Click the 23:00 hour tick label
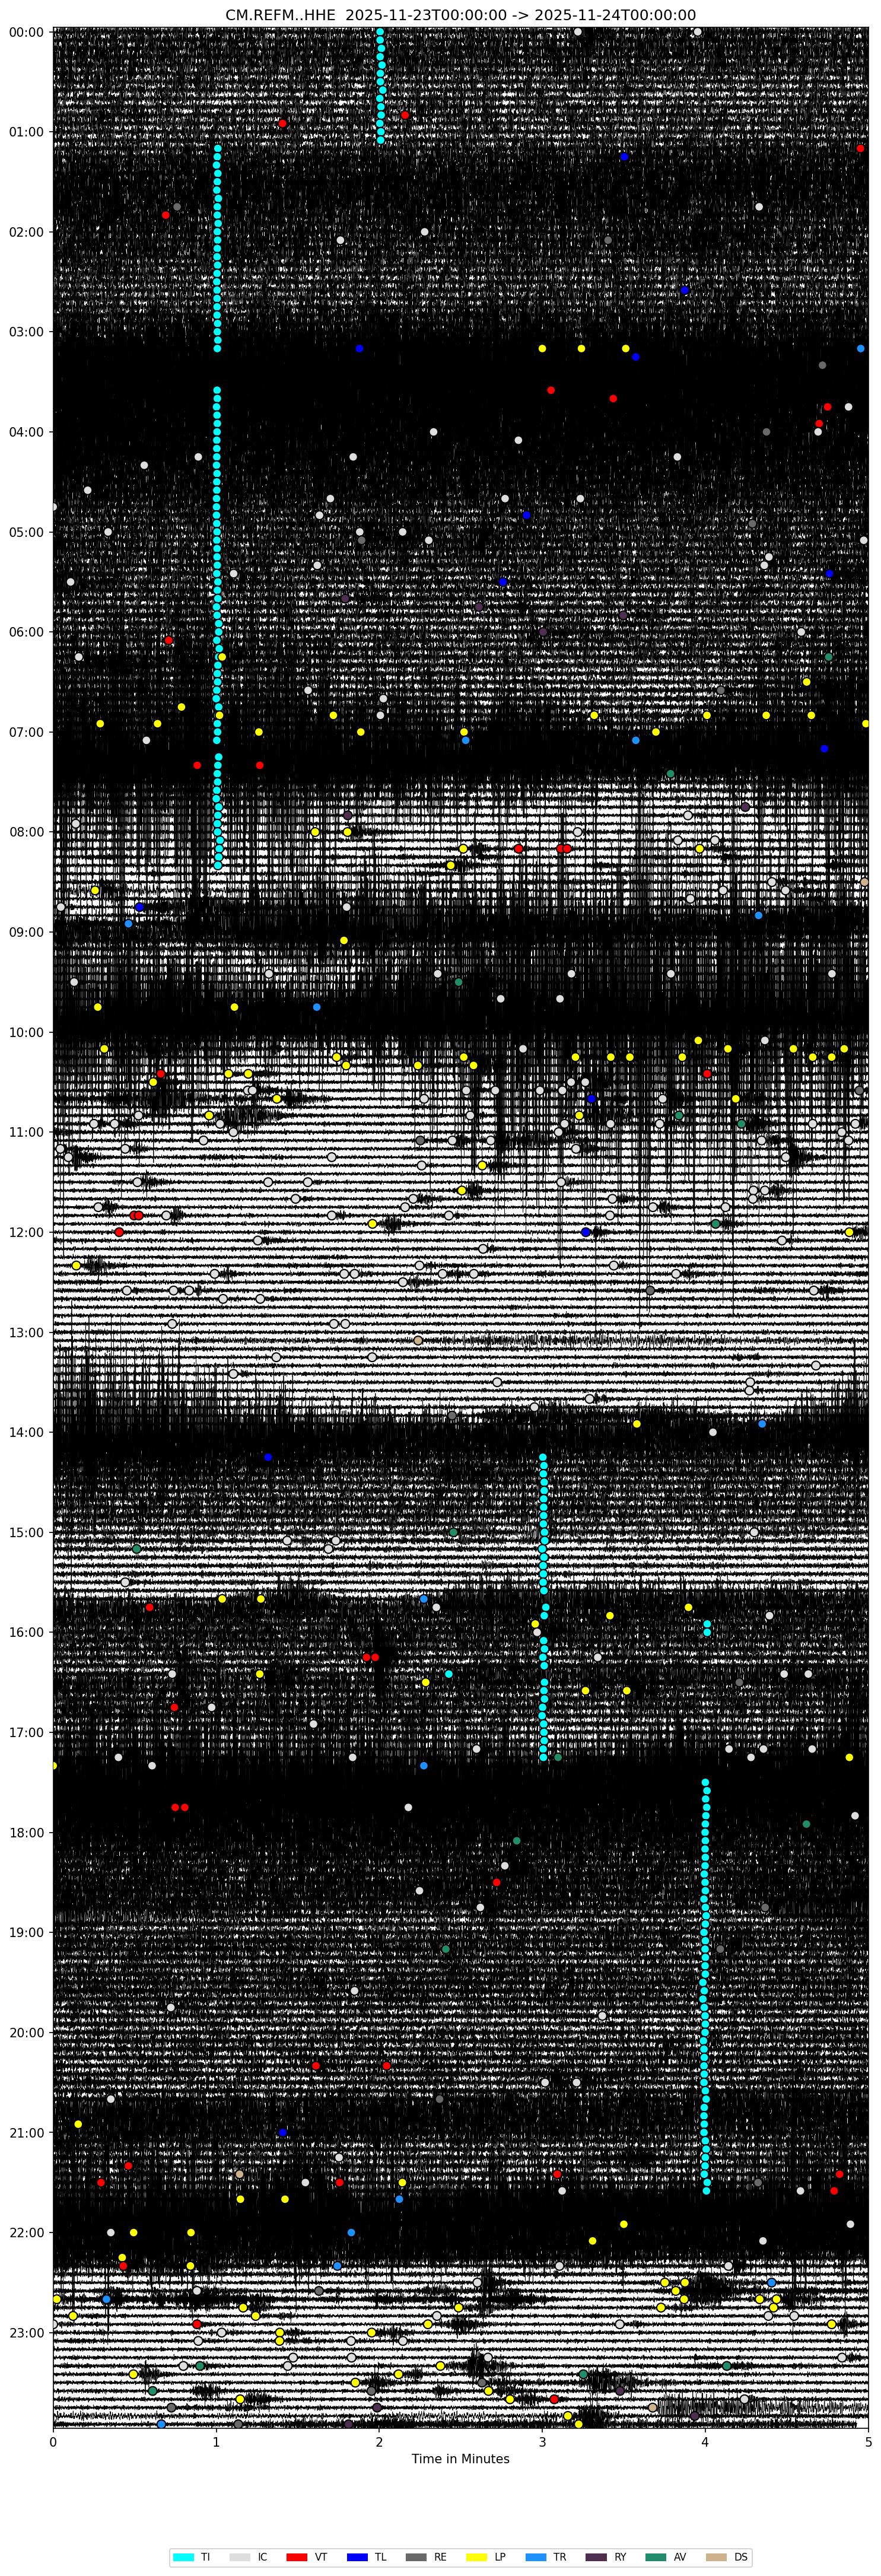 pos(25,2332)
